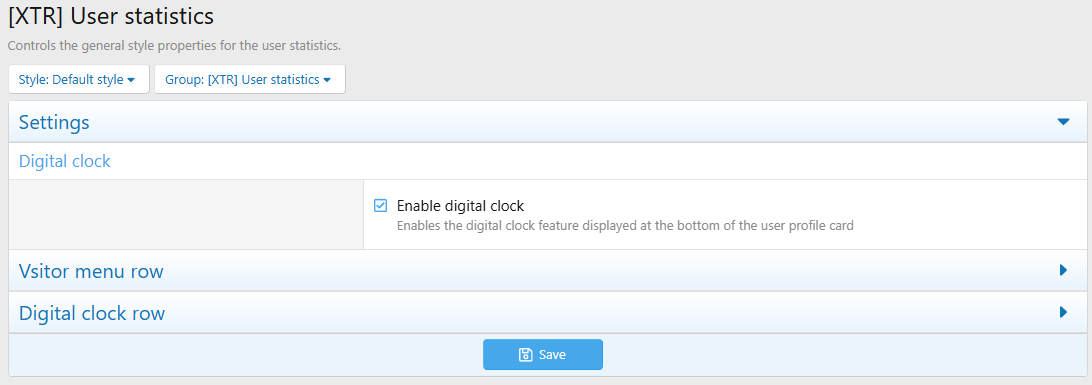This screenshot has width=1092, height=385.
Task: Select the Digital clock sub-heading
Action: [65, 161]
